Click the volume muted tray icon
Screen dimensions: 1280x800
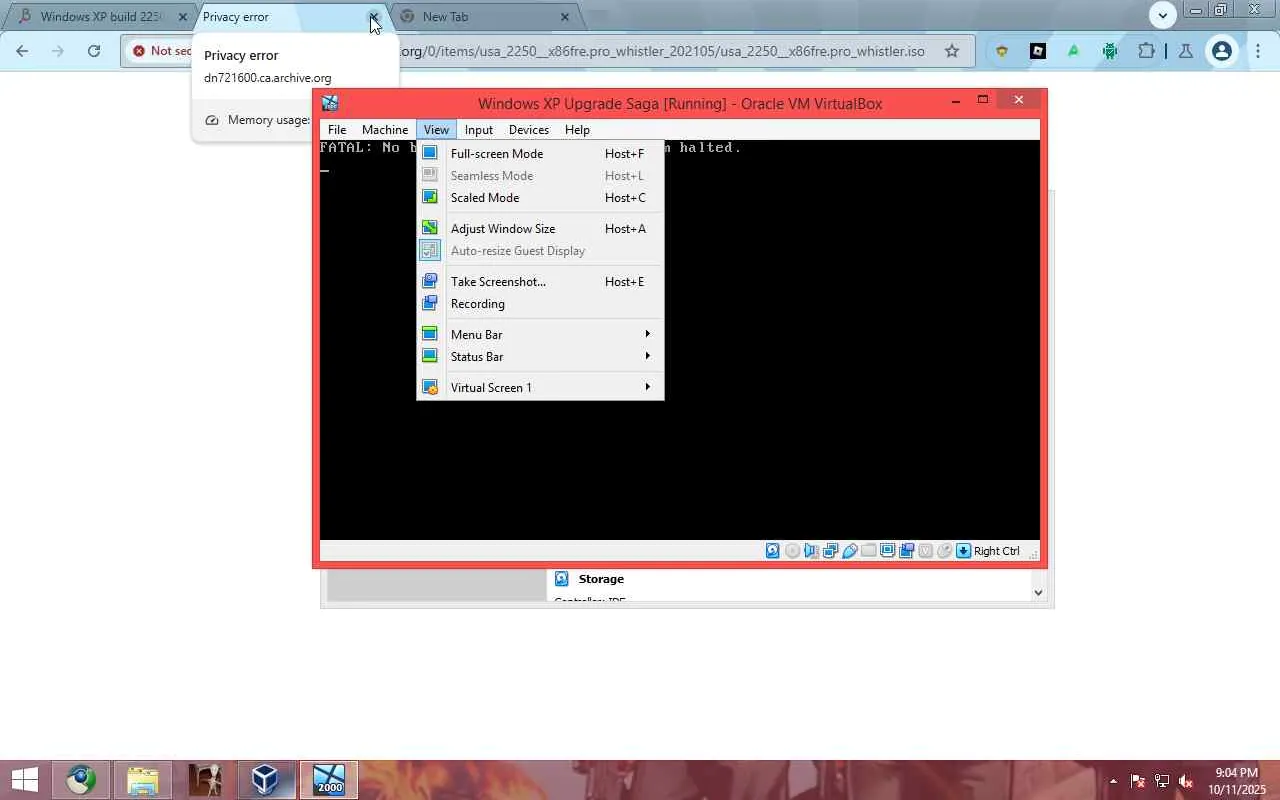pos(1186,781)
